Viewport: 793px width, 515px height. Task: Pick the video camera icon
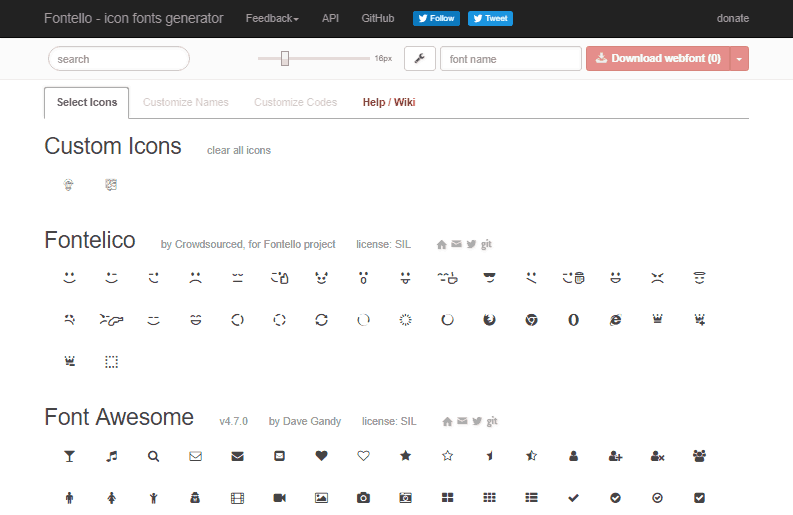pos(279,498)
